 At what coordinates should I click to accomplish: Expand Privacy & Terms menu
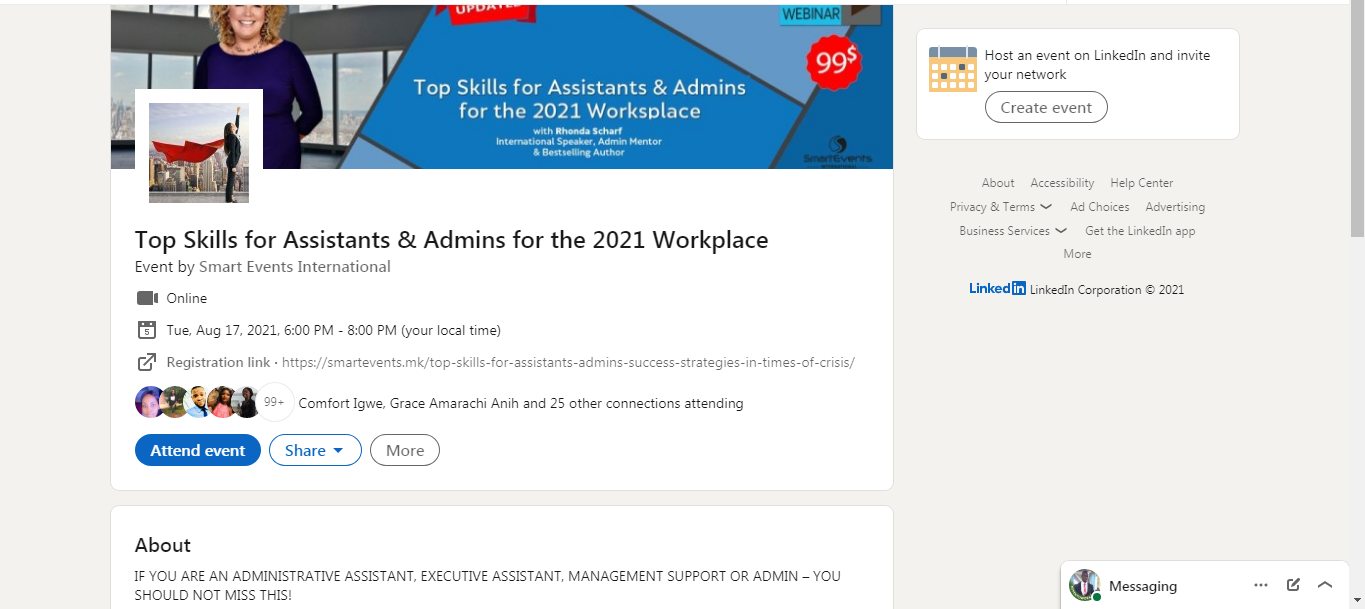1000,207
